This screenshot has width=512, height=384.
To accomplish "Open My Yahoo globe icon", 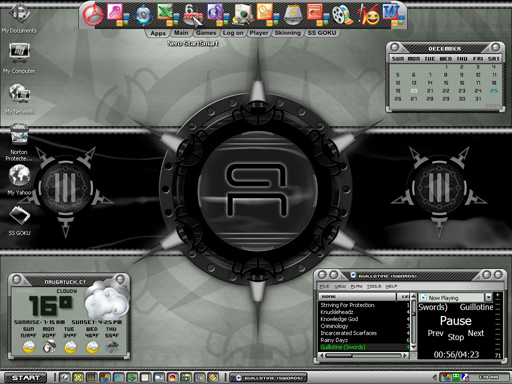I will [x=19, y=180].
